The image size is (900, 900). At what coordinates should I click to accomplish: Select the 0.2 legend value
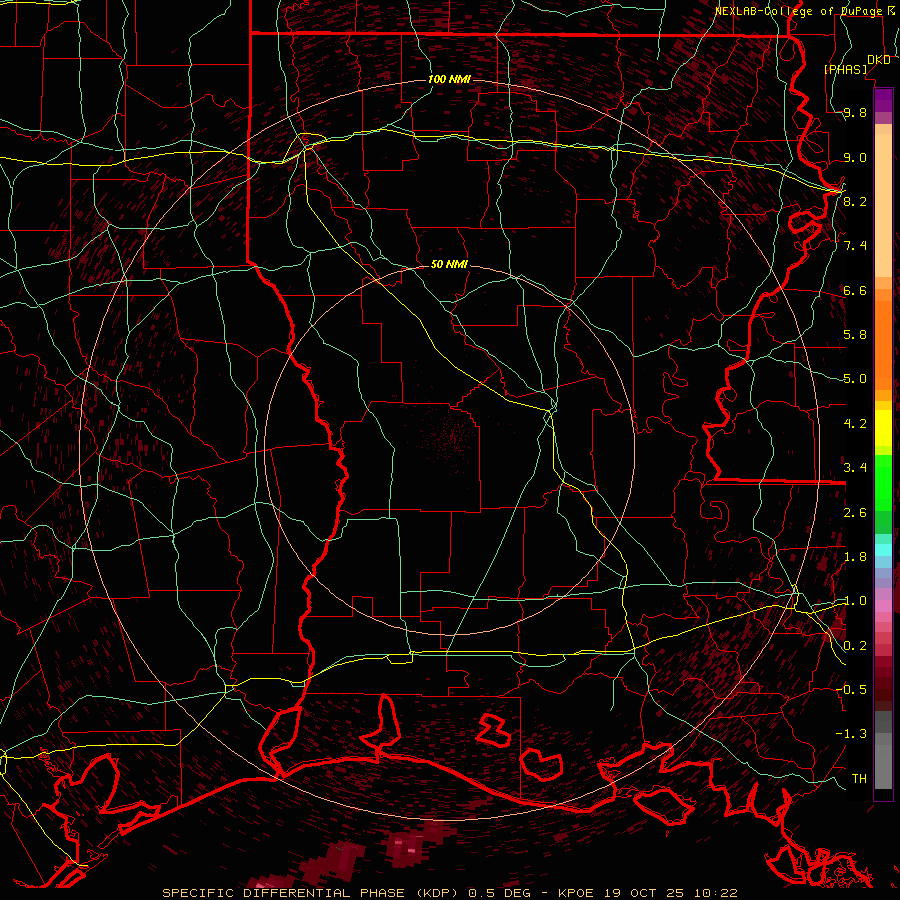tap(855, 645)
